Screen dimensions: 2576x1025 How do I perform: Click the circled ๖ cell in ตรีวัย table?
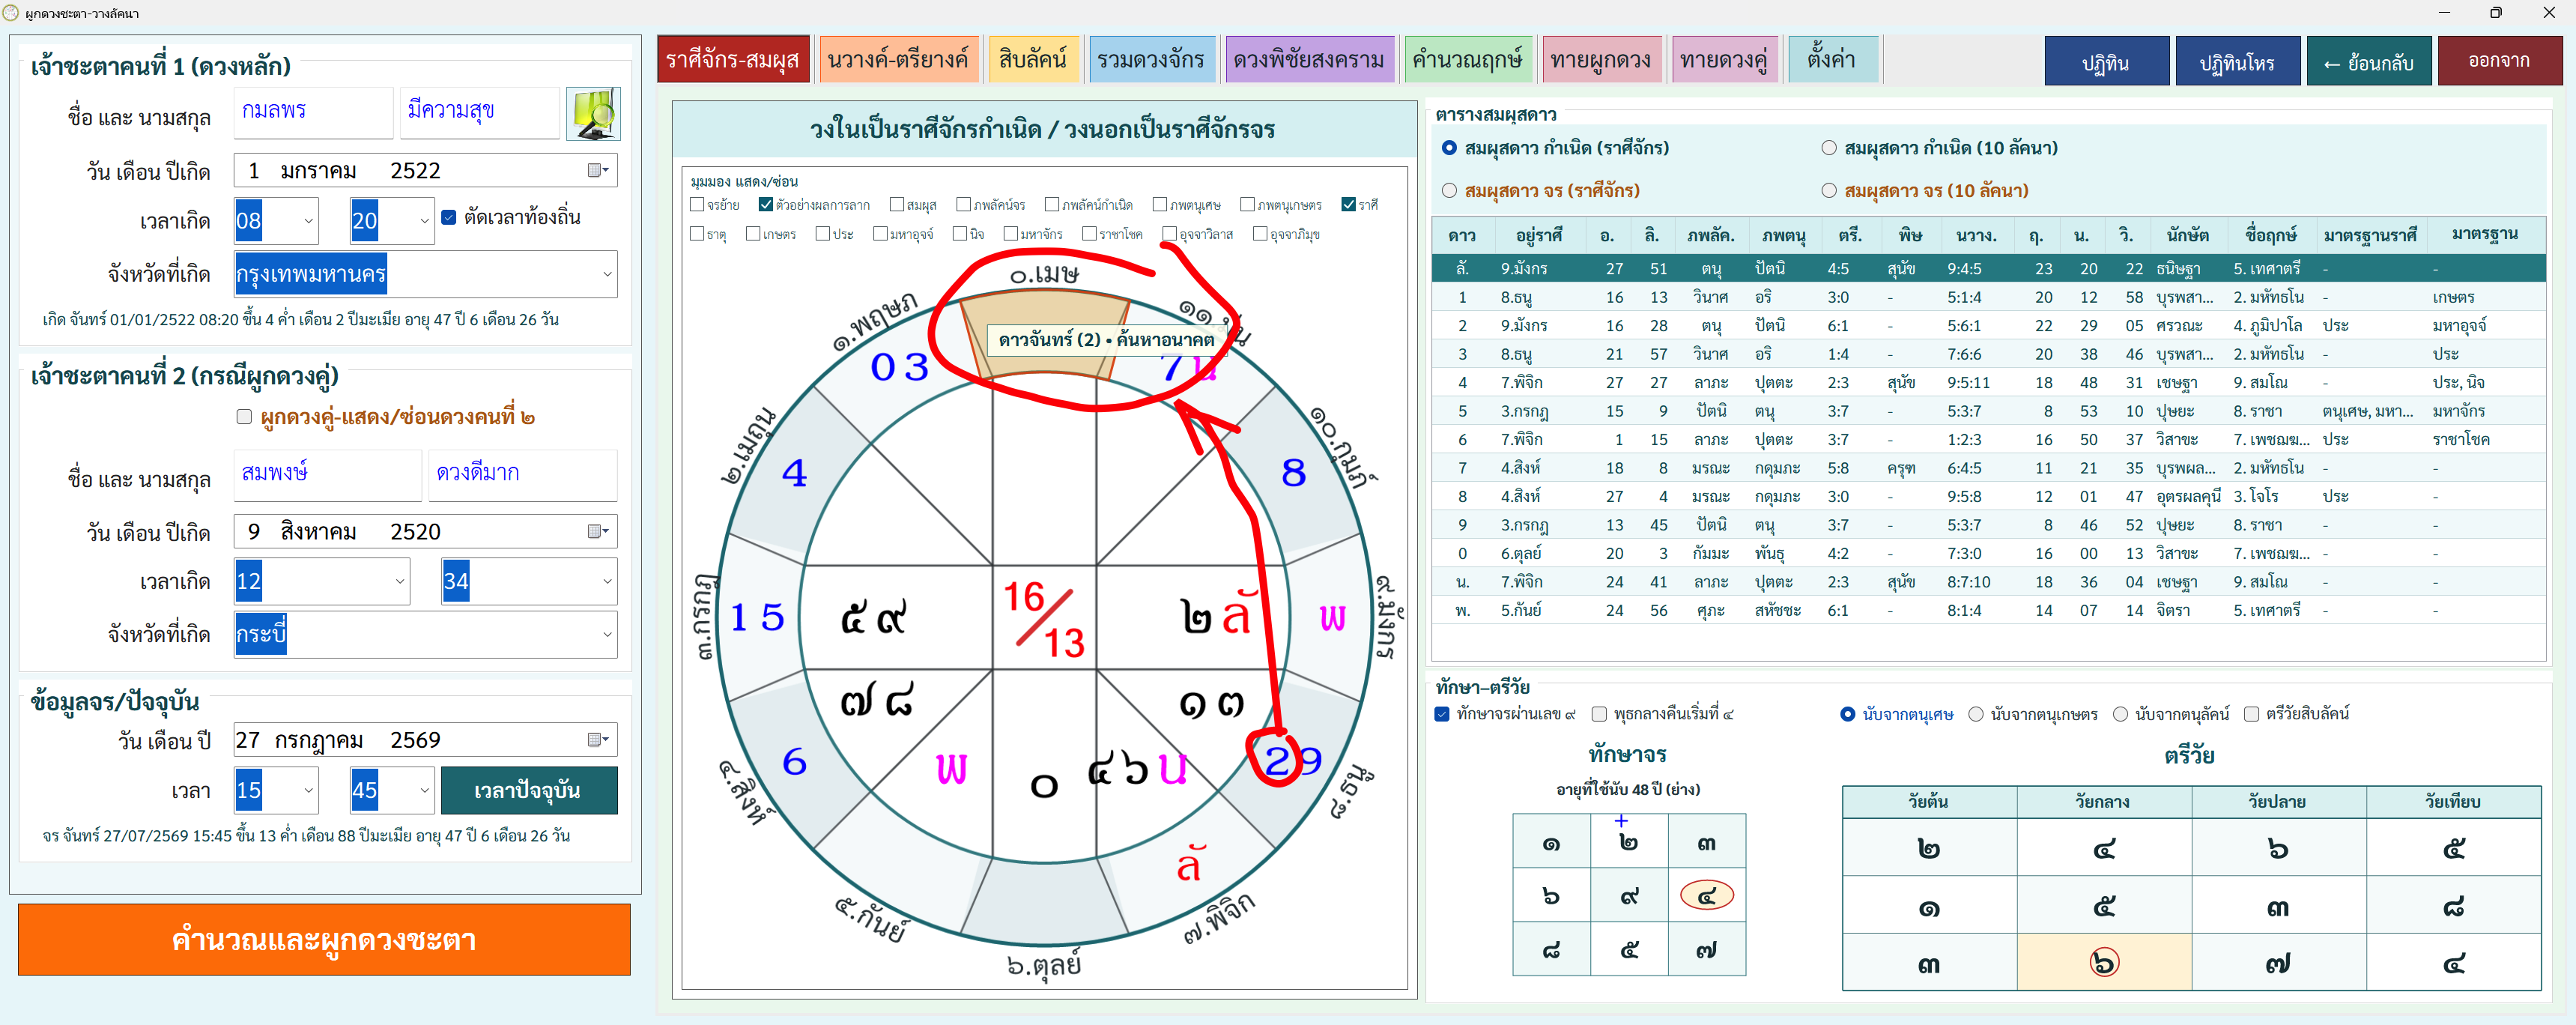coord(2104,963)
